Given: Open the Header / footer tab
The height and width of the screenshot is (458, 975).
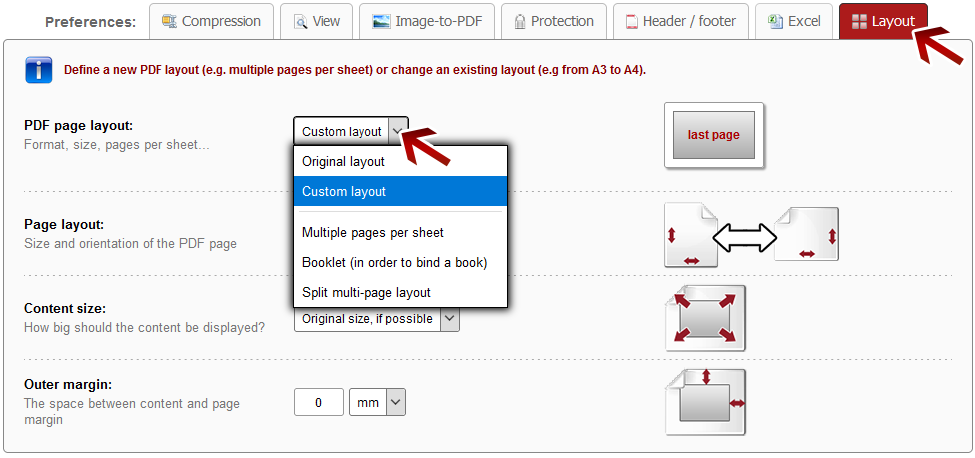Looking at the screenshot, I should tap(680, 21).
